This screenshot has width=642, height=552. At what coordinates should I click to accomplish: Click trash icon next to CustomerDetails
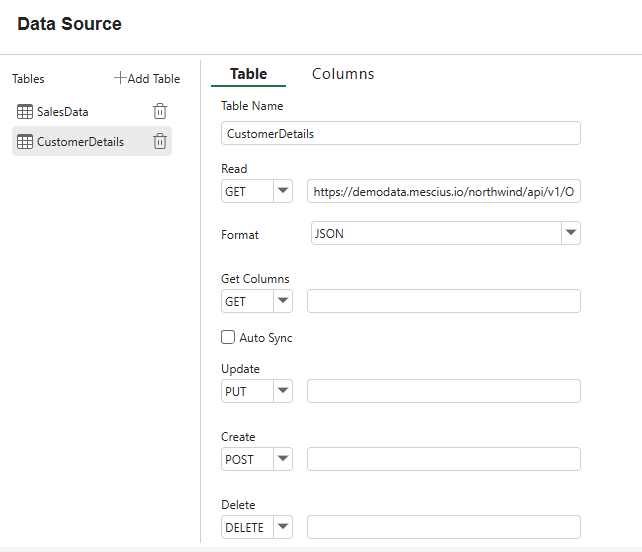(159, 142)
